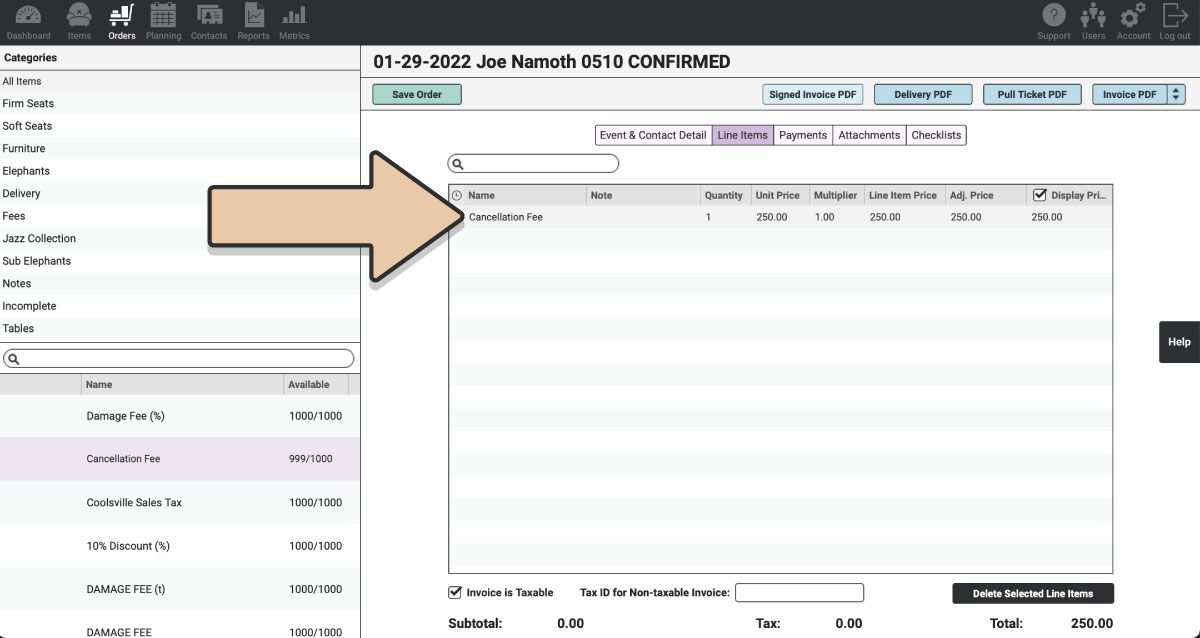This screenshot has width=1200, height=638.
Task: Click the clock icon in table header
Action: [x=457, y=196]
